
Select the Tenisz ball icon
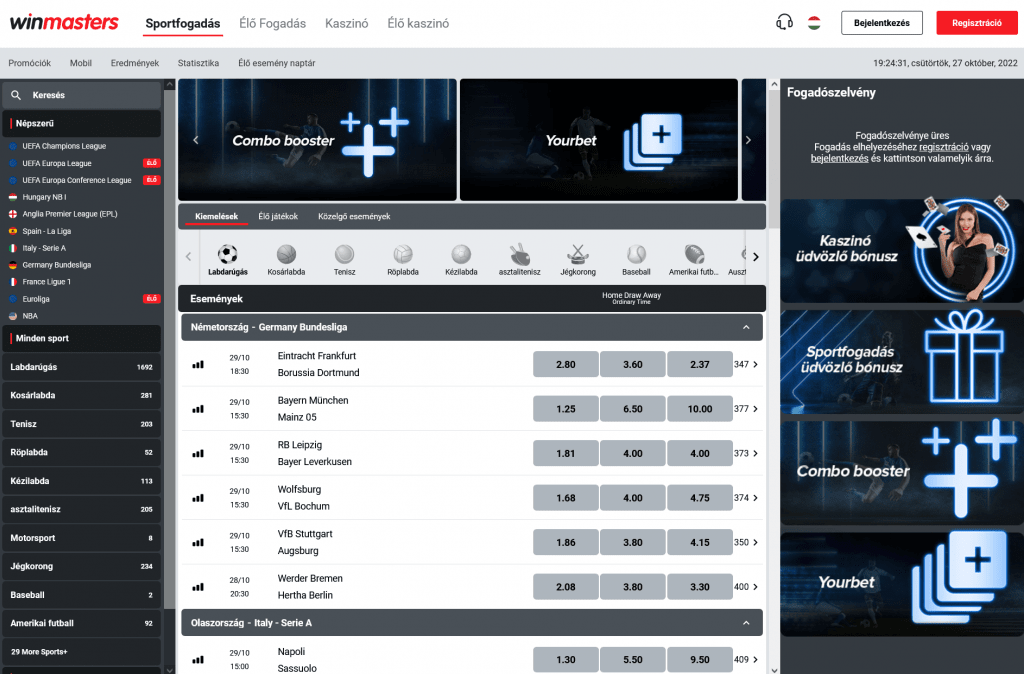(344, 254)
